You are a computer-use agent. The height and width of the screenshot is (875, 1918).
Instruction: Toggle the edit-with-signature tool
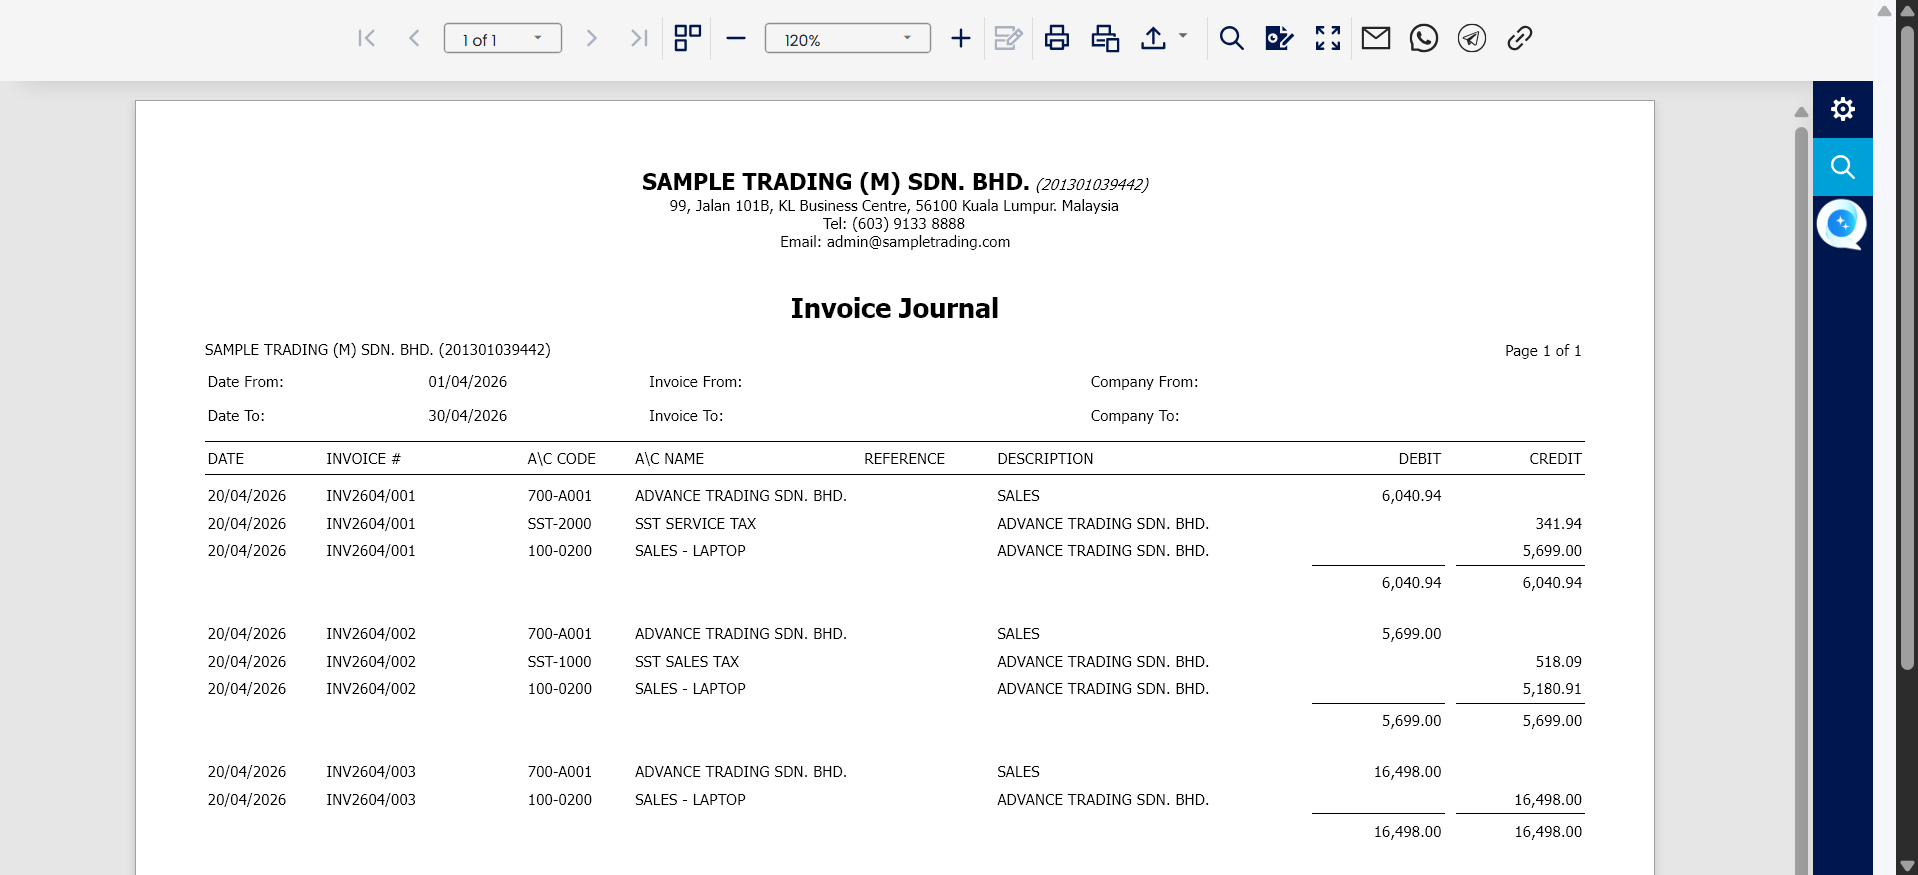pyautogui.click(x=1279, y=39)
